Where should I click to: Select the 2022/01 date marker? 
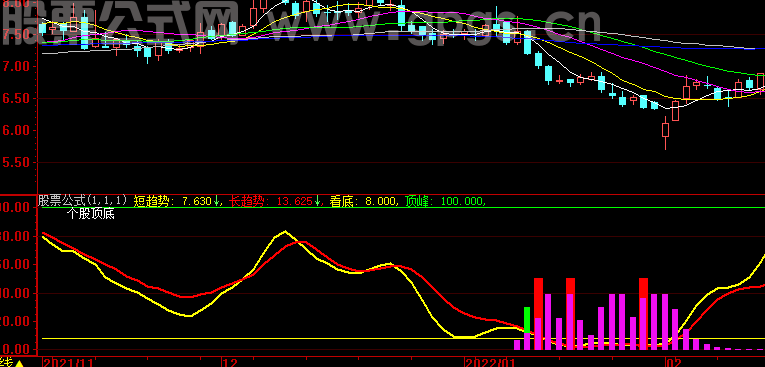point(491,363)
